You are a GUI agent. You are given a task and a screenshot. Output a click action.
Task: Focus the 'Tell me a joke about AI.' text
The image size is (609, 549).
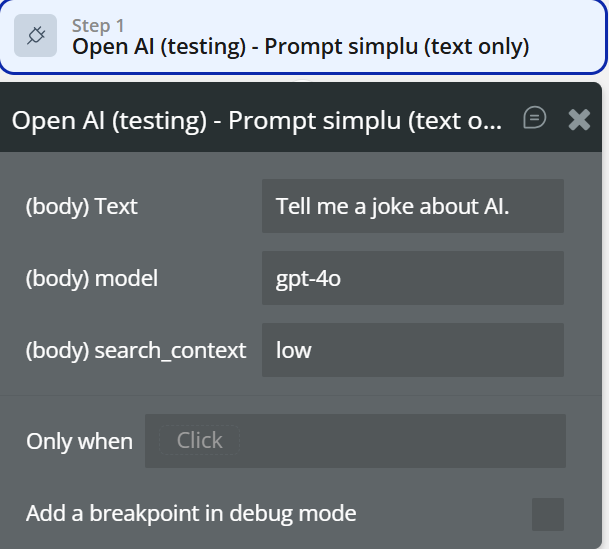coord(392,206)
